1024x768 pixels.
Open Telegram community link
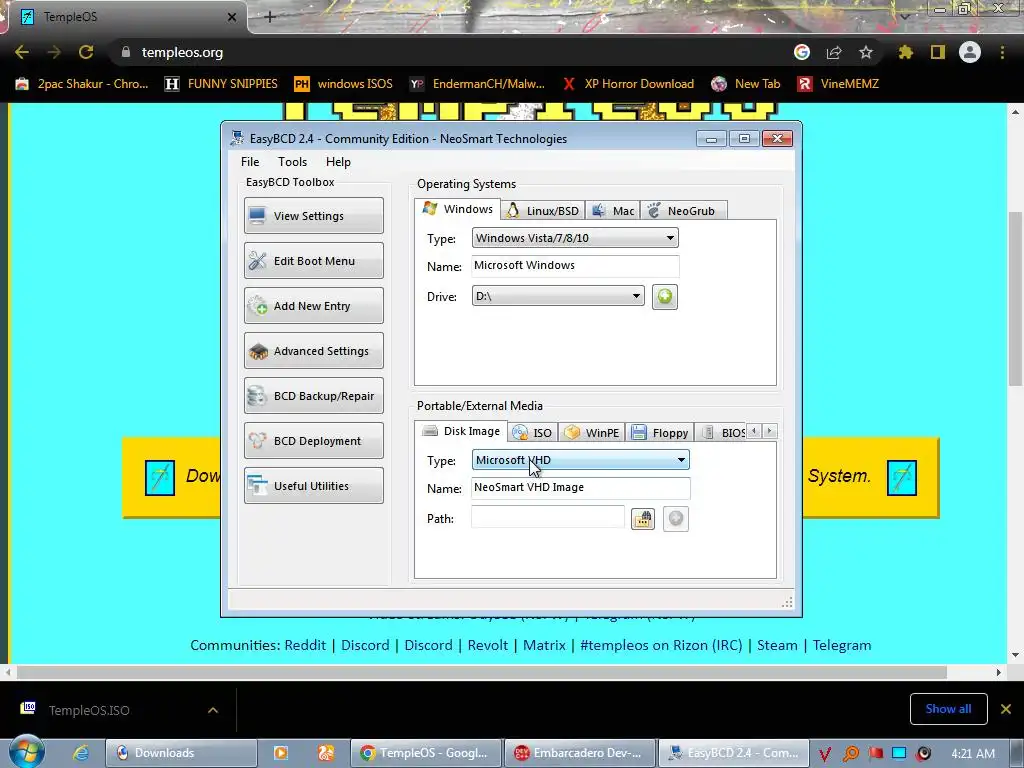(x=842, y=645)
